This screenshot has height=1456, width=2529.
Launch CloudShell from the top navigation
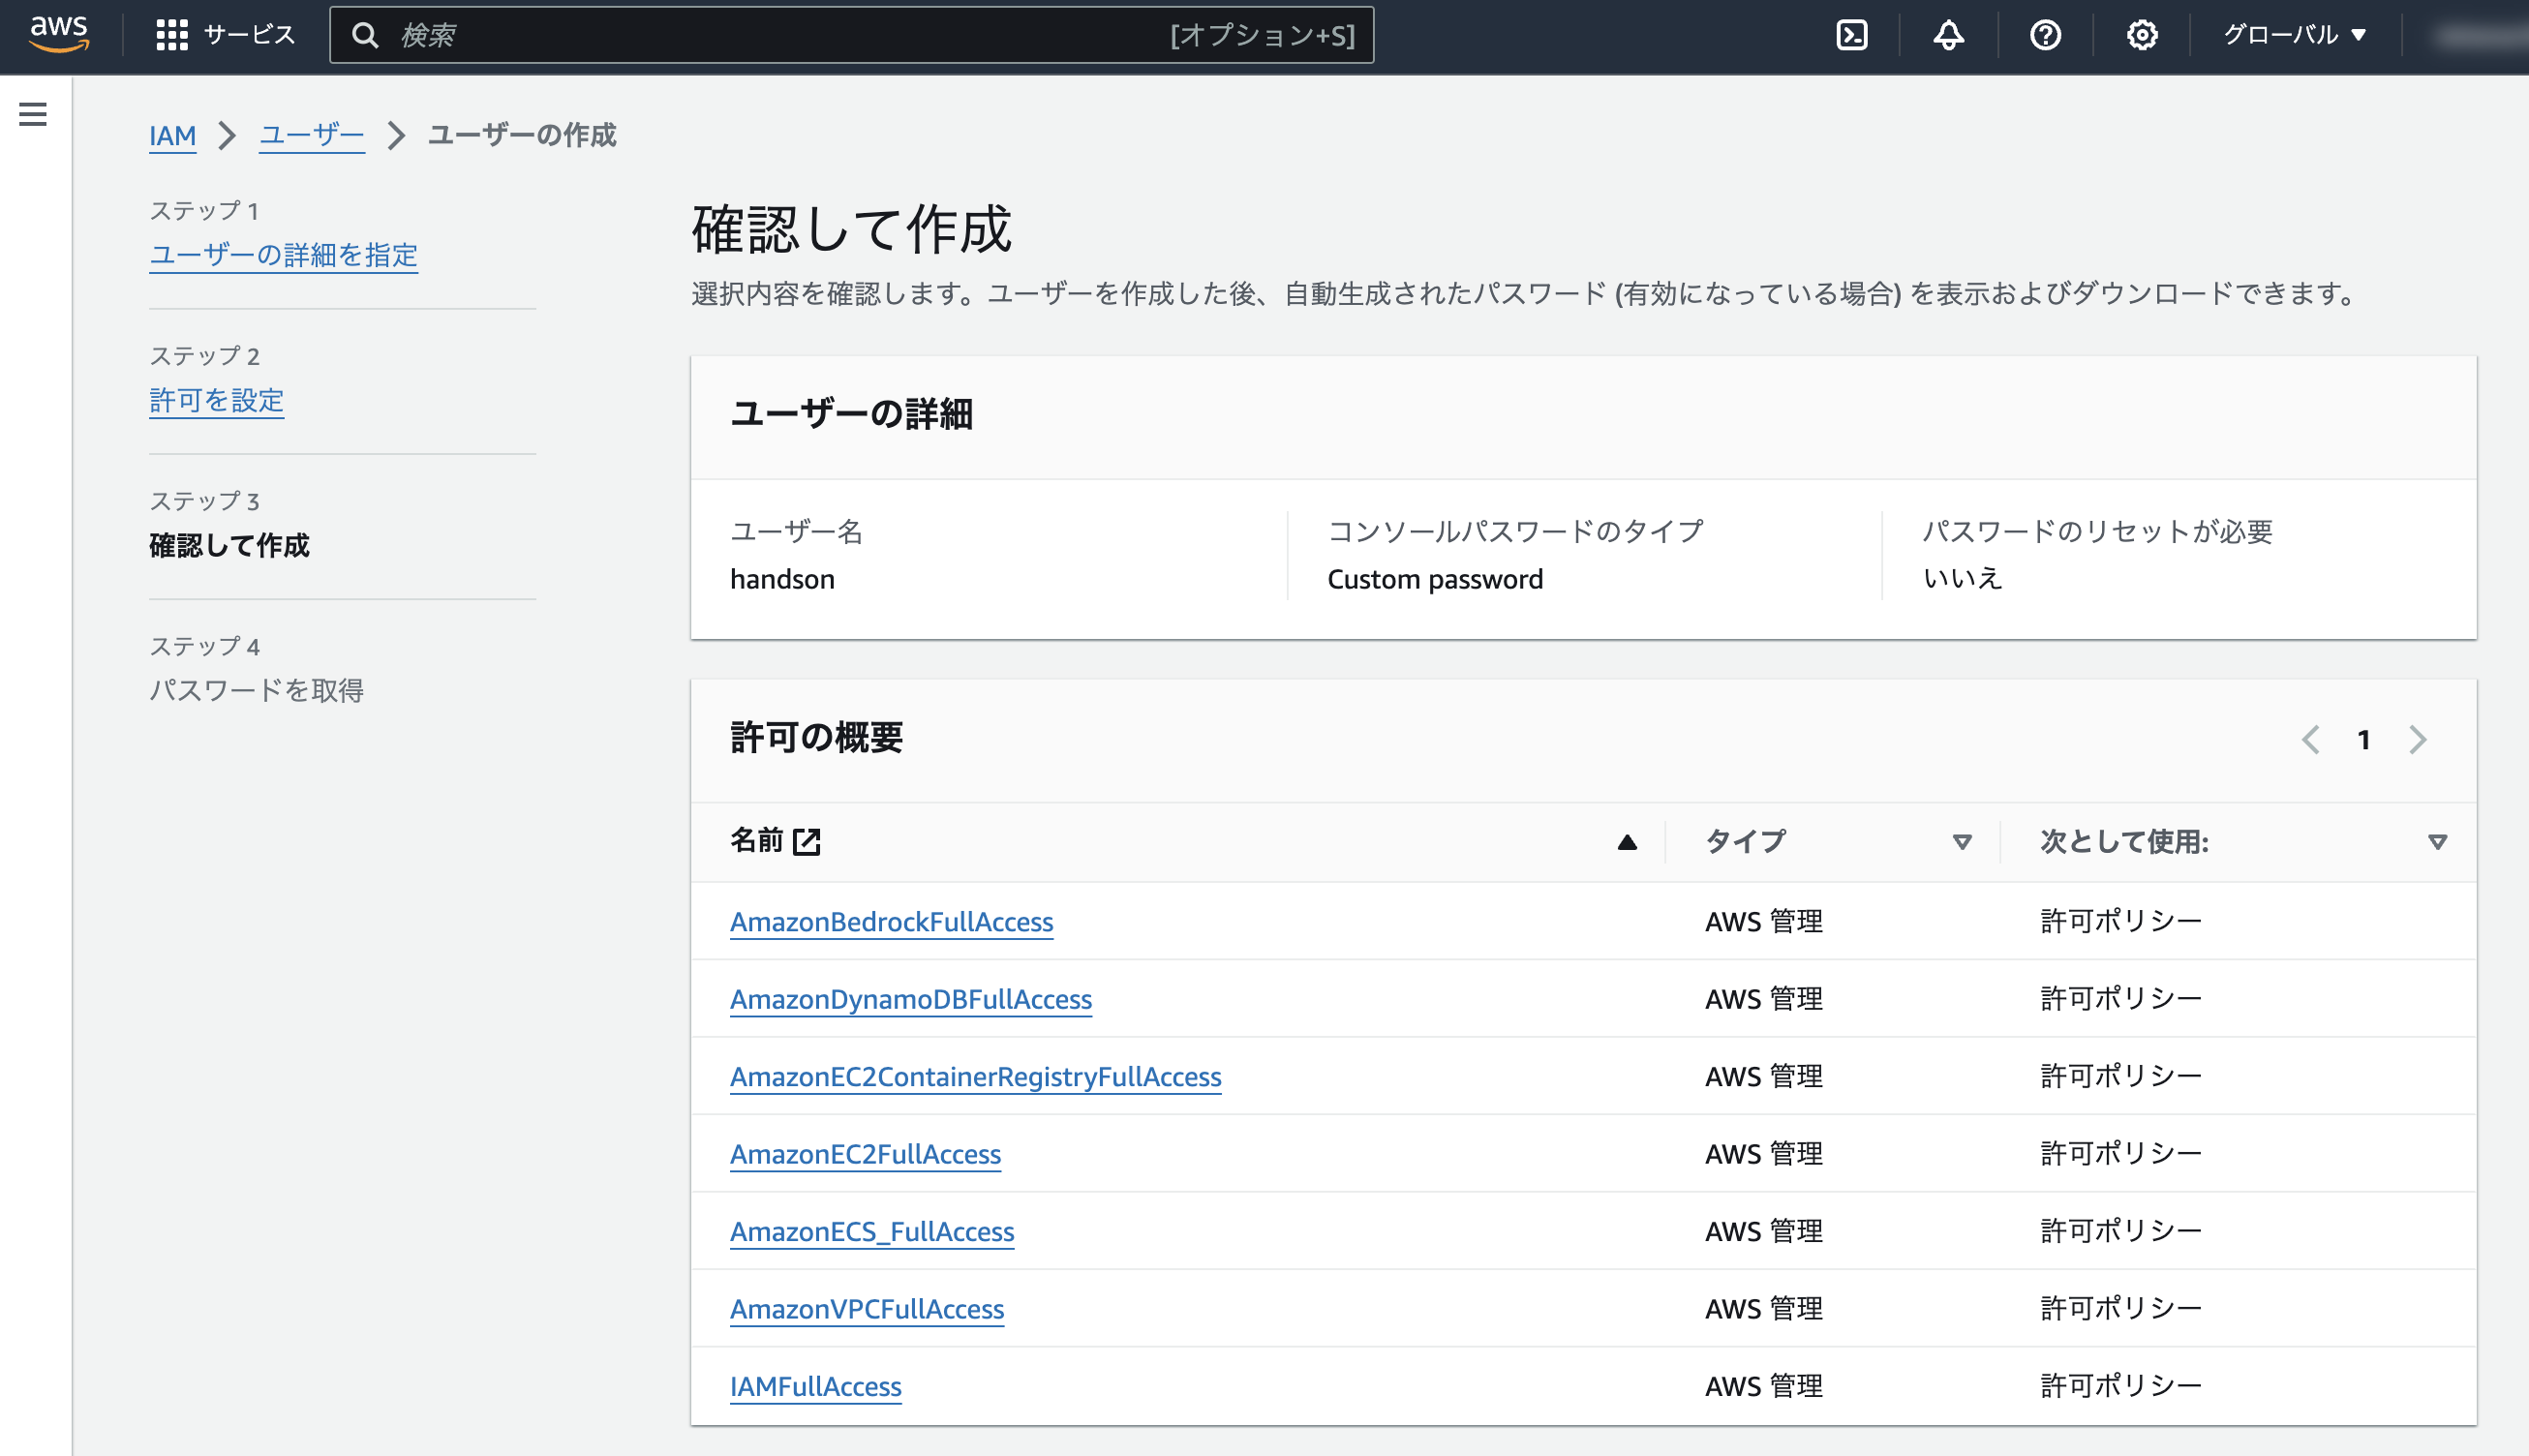coord(1853,34)
